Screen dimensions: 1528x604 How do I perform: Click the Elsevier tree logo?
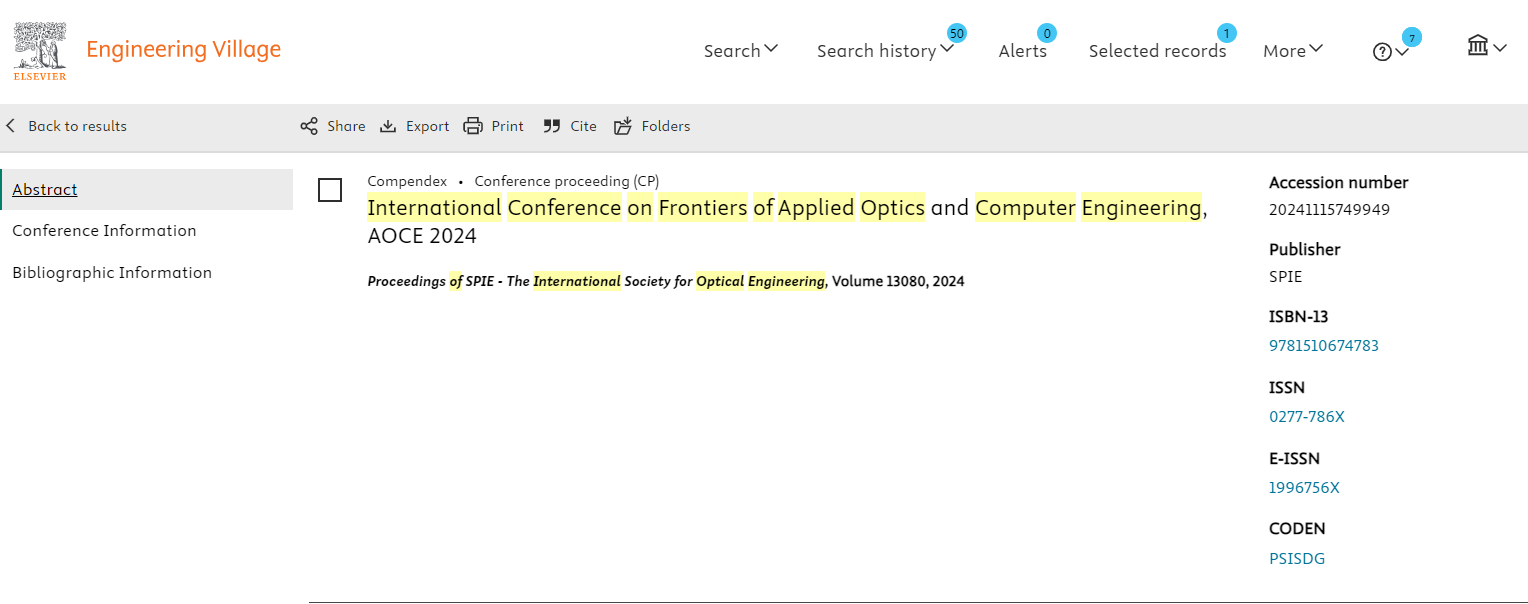coord(40,51)
